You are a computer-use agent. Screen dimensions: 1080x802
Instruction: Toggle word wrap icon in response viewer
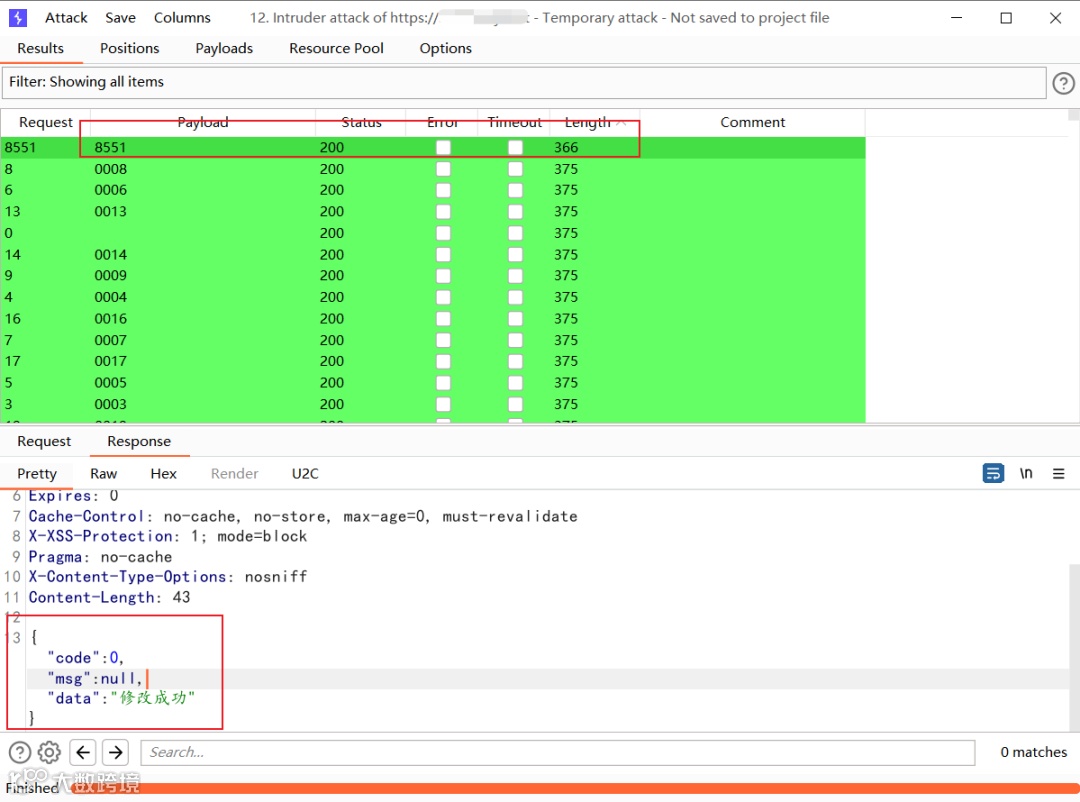[993, 473]
